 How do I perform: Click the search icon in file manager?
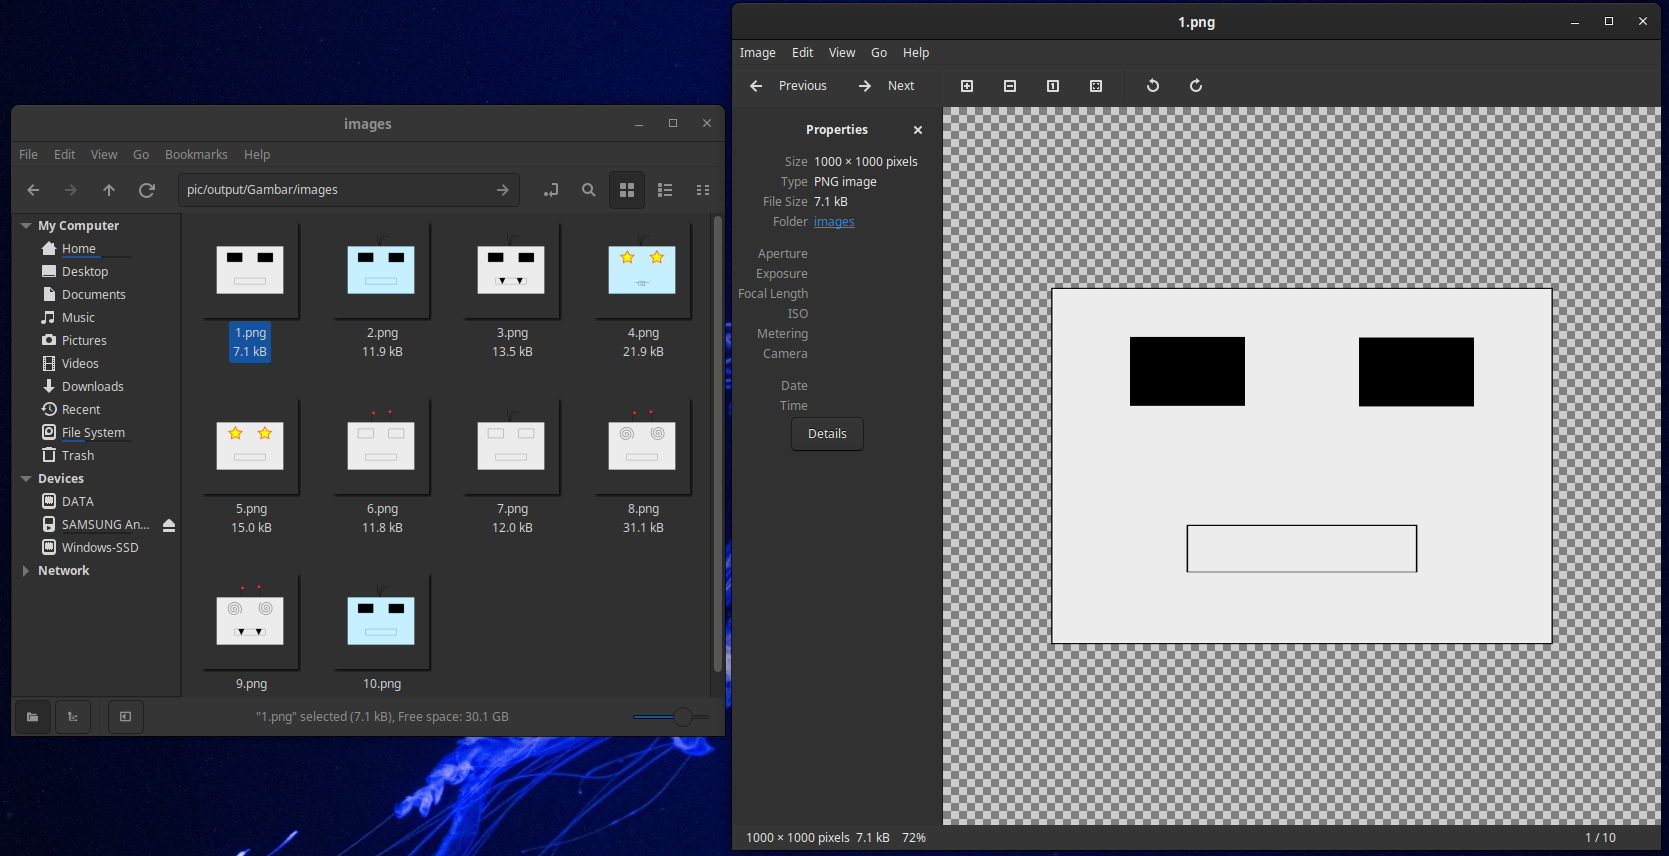coord(589,190)
